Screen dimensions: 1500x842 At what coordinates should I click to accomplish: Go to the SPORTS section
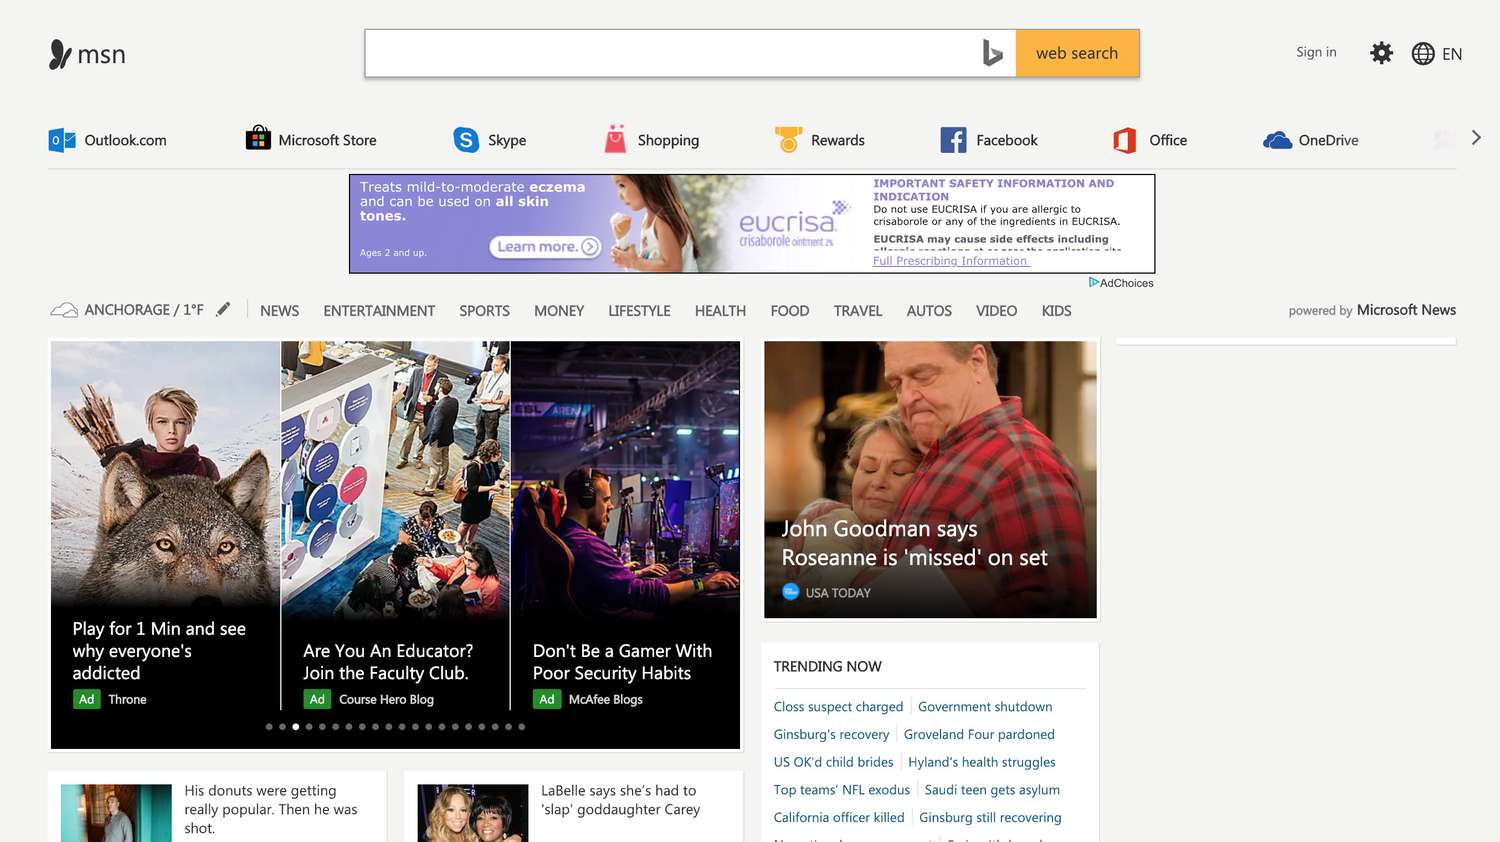[484, 311]
